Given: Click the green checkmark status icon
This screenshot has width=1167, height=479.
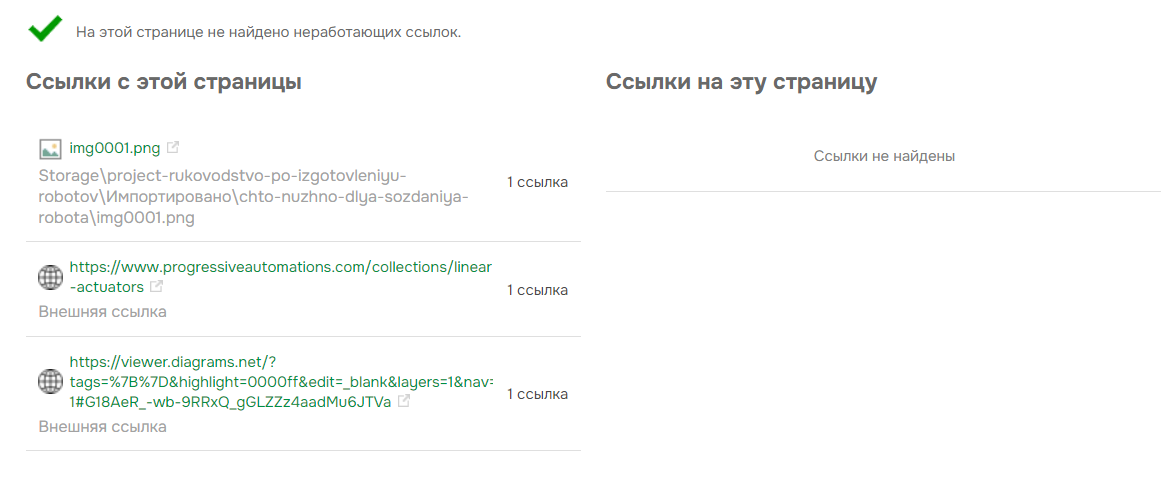Looking at the screenshot, I should [45, 29].
